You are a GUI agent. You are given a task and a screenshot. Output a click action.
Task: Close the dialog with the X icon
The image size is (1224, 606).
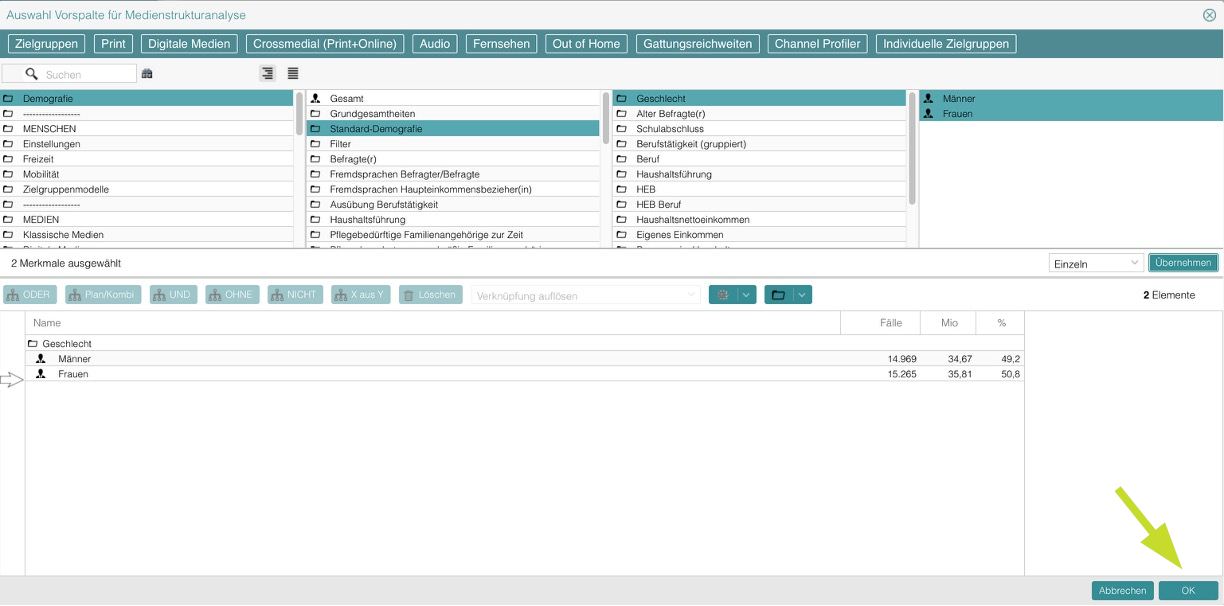coord(1209,15)
